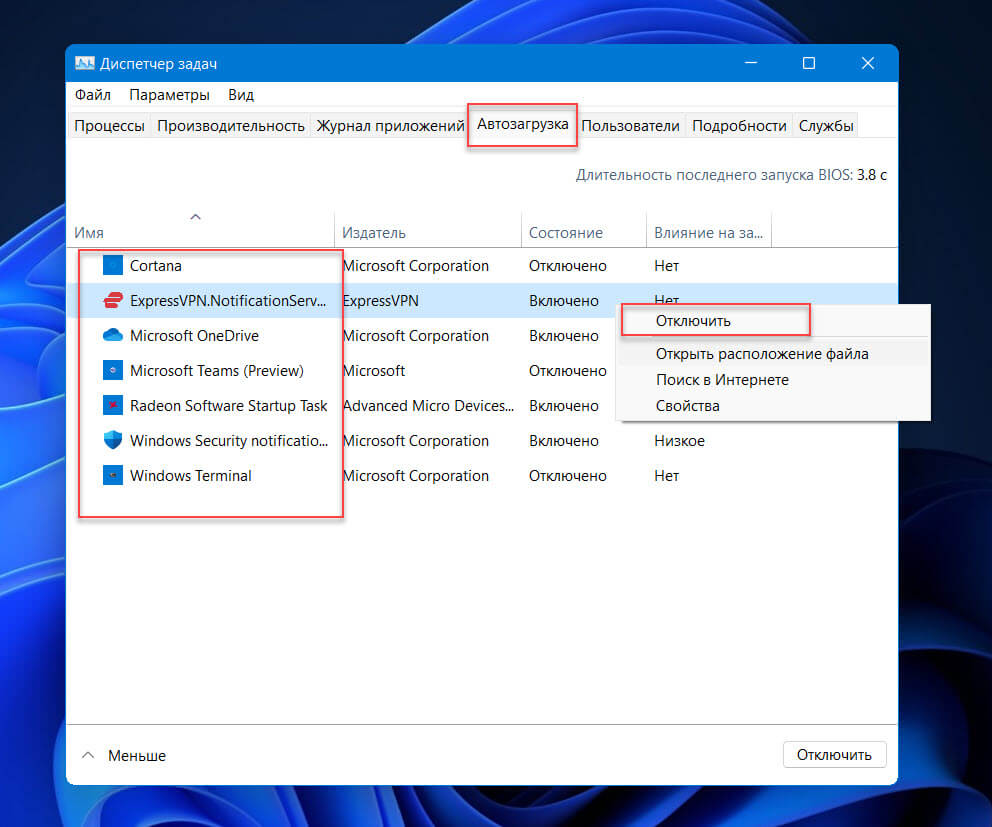
Task: Click Включено status in Windows Security row
Action: click(x=564, y=440)
